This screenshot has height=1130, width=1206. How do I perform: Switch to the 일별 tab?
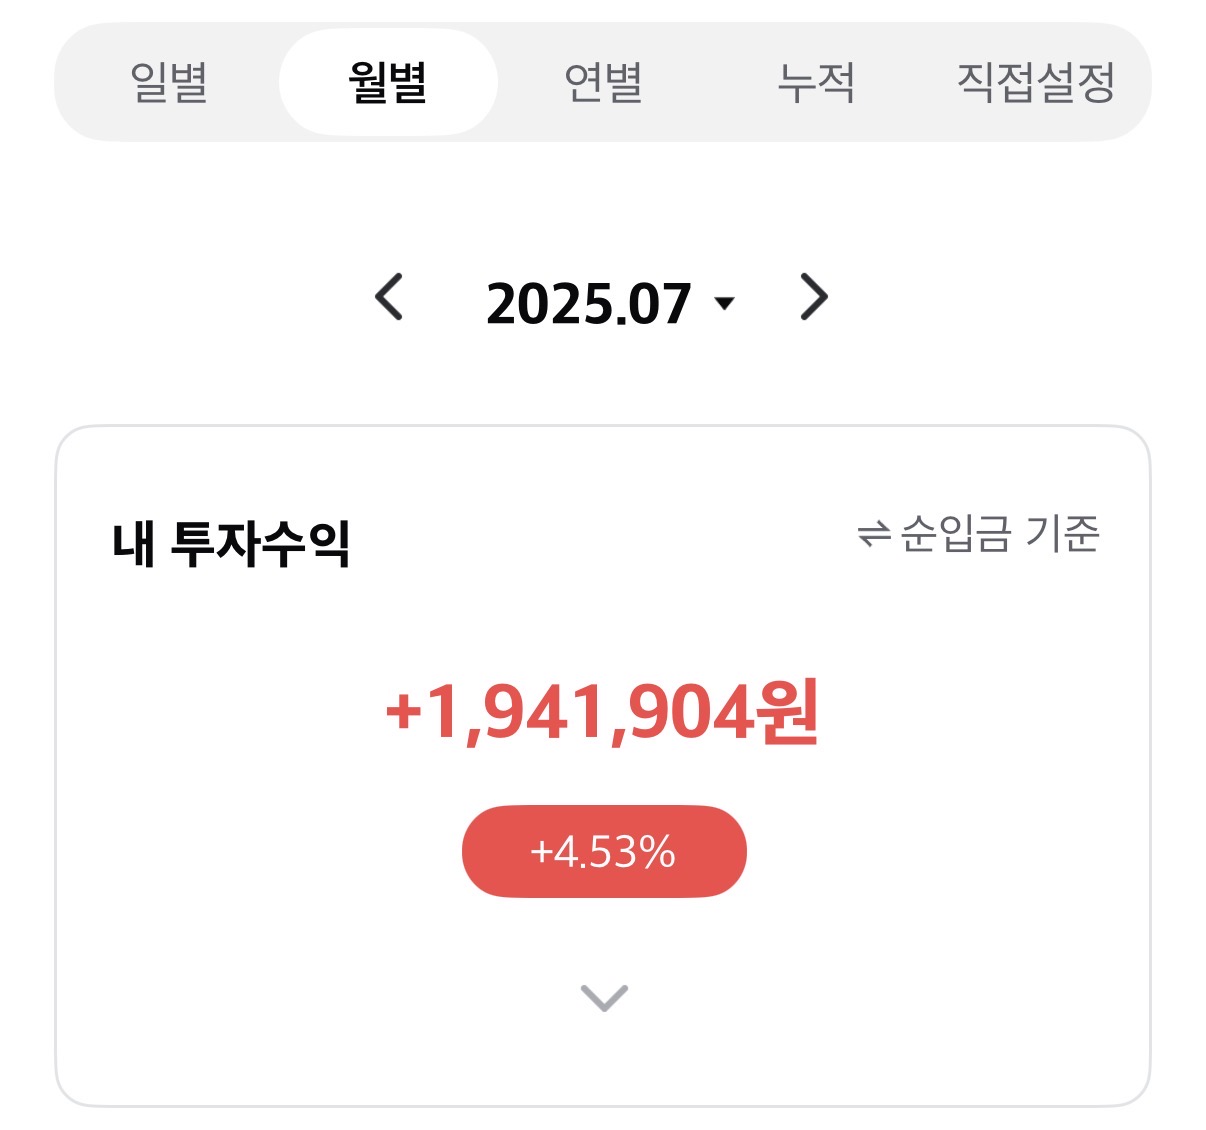point(169,82)
